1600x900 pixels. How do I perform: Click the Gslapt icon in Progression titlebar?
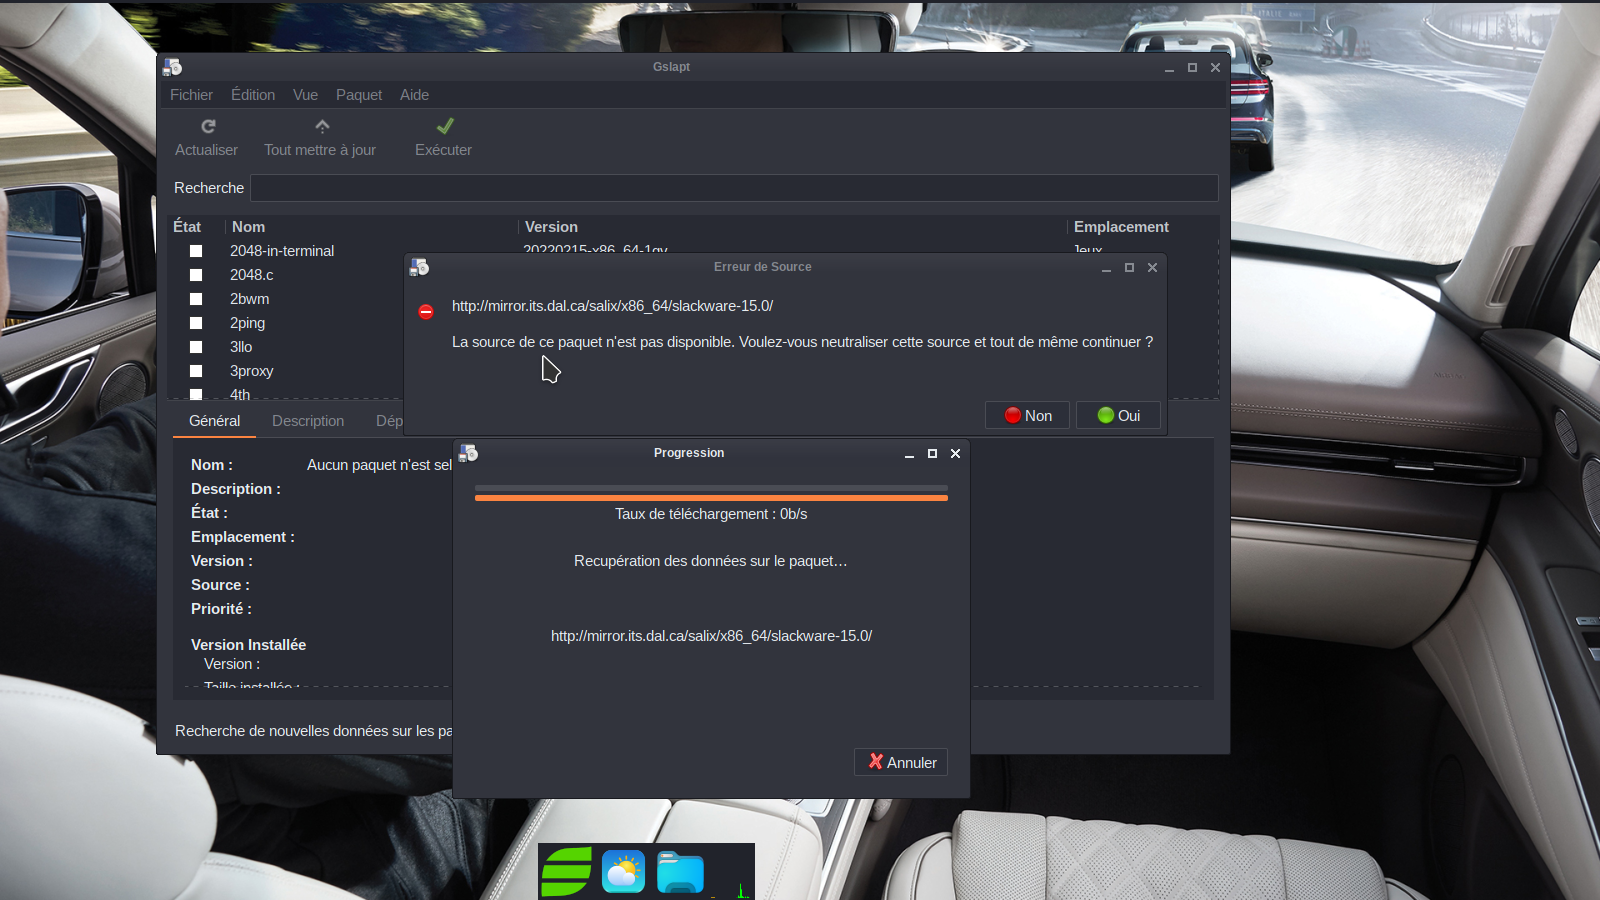(468, 454)
